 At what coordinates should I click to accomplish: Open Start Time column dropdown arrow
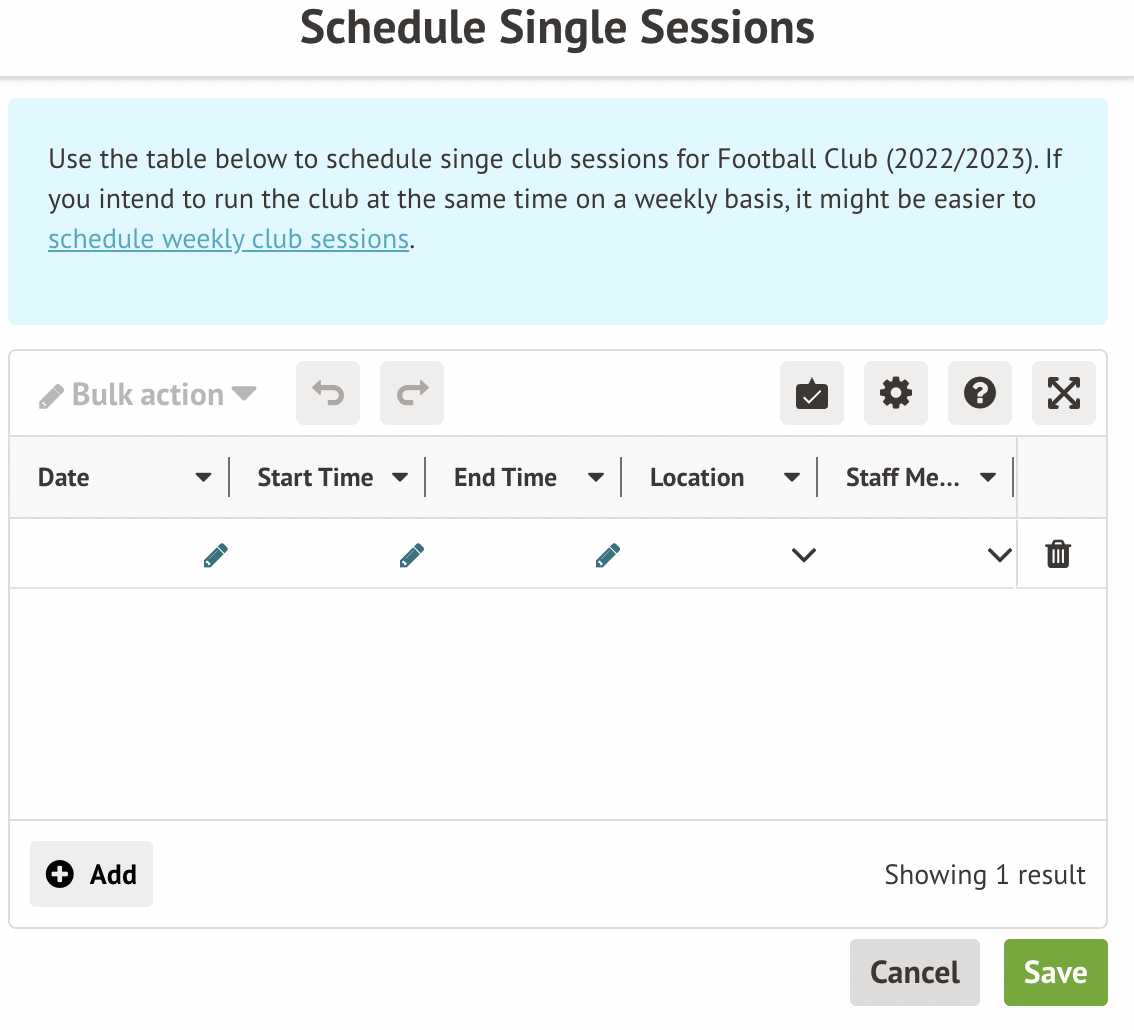point(400,478)
